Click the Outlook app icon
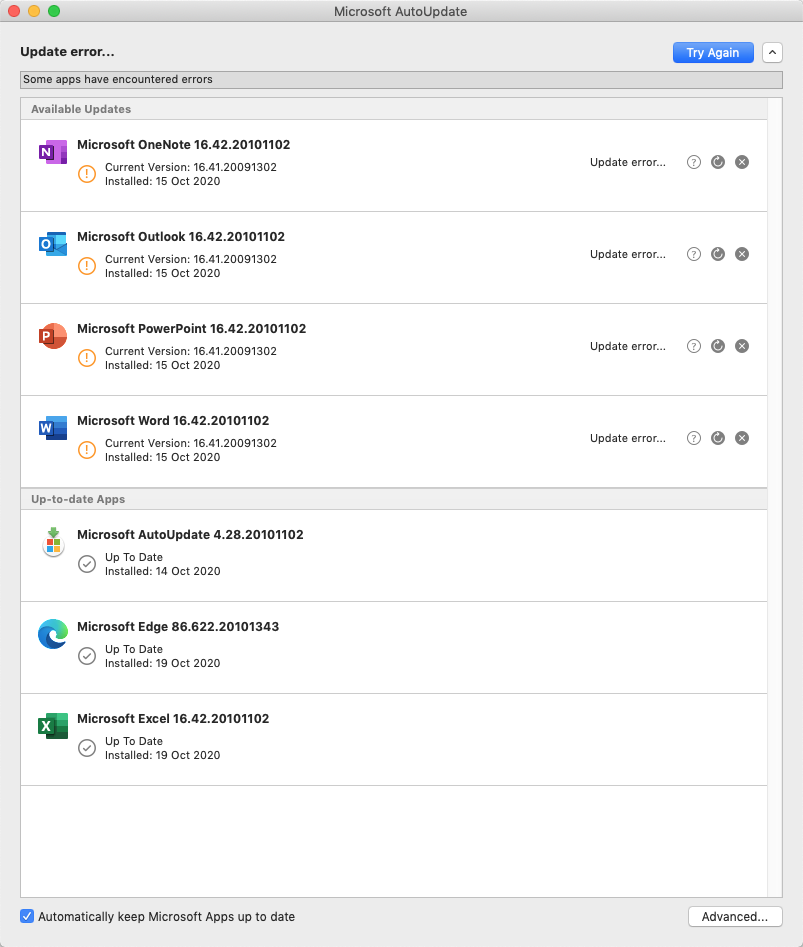This screenshot has width=803, height=947. [53, 243]
